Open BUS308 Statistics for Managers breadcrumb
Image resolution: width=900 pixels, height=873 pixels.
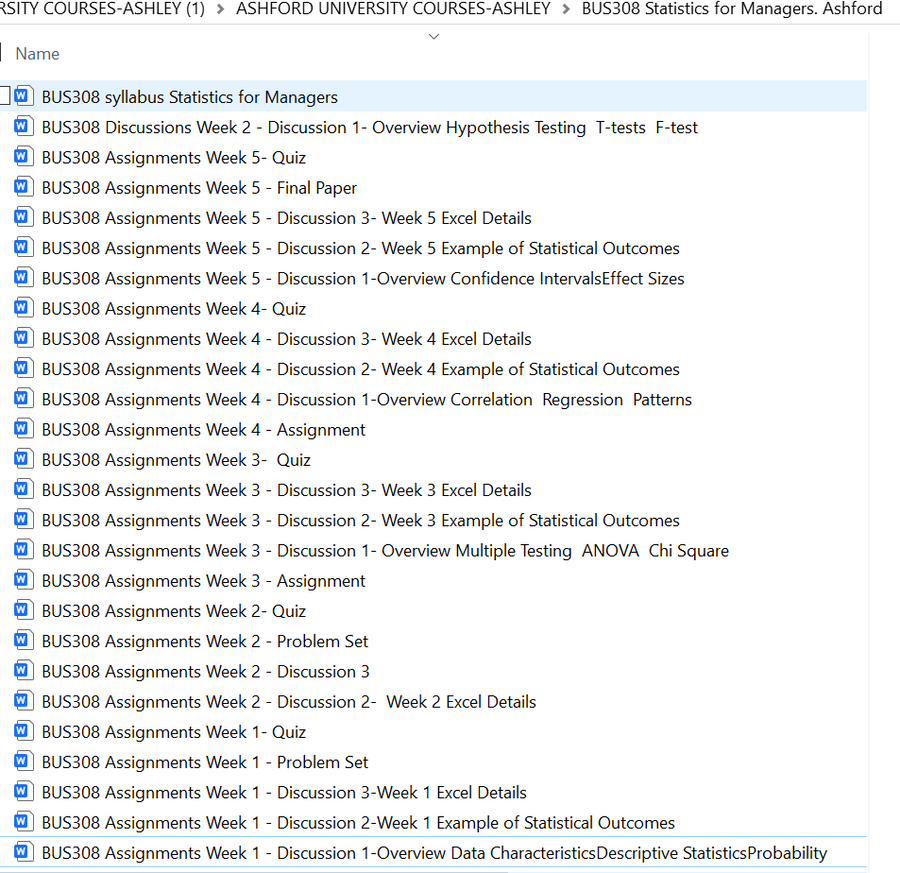(732, 9)
